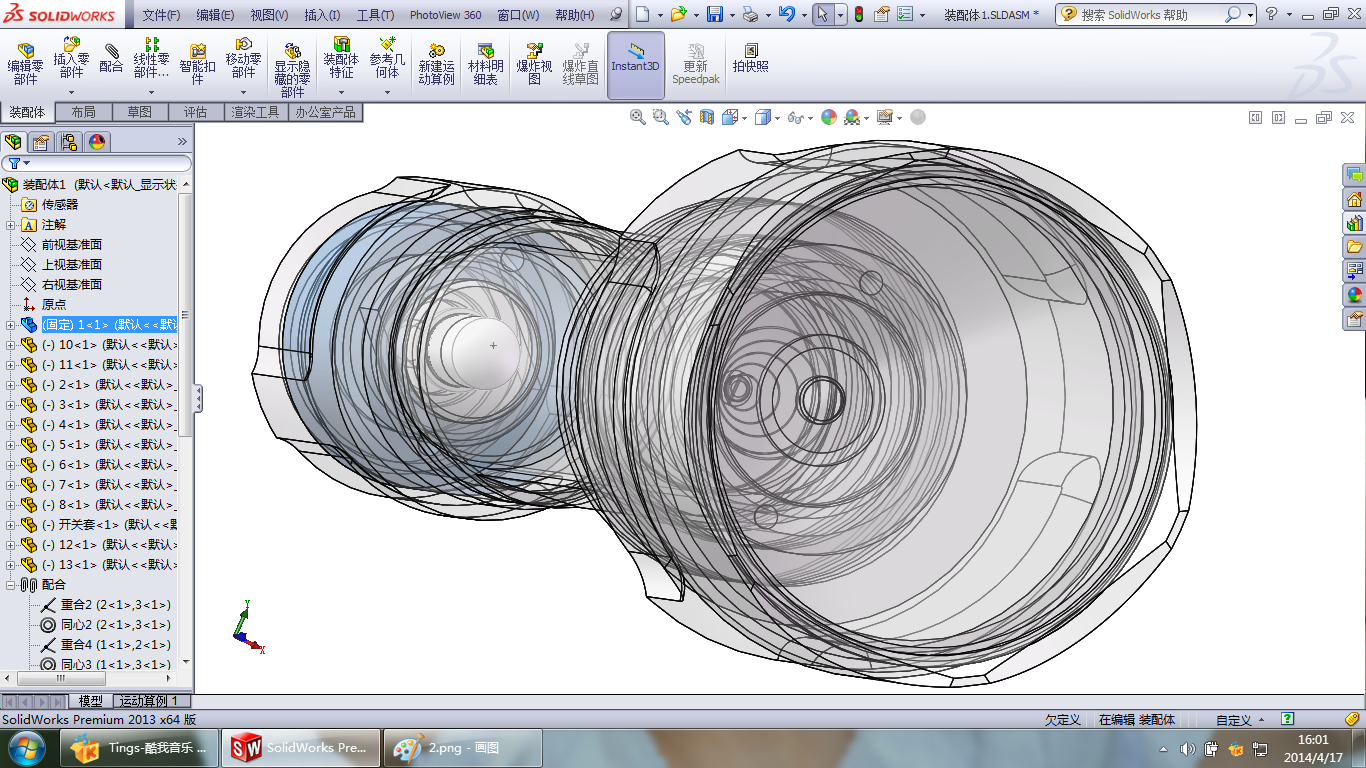Viewport: 1366px width, 768px height.
Task: Click Zoom to Fit in view toolbar
Action: click(637, 117)
